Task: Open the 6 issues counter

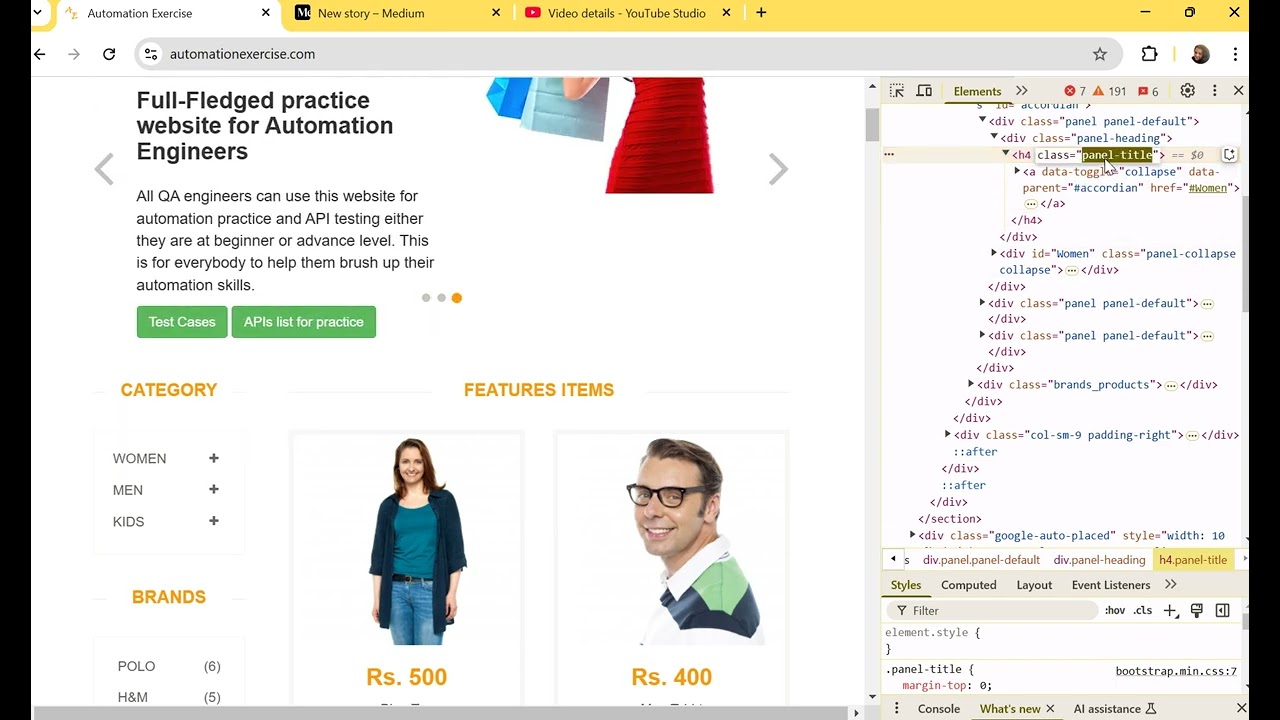Action: point(1148,91)
